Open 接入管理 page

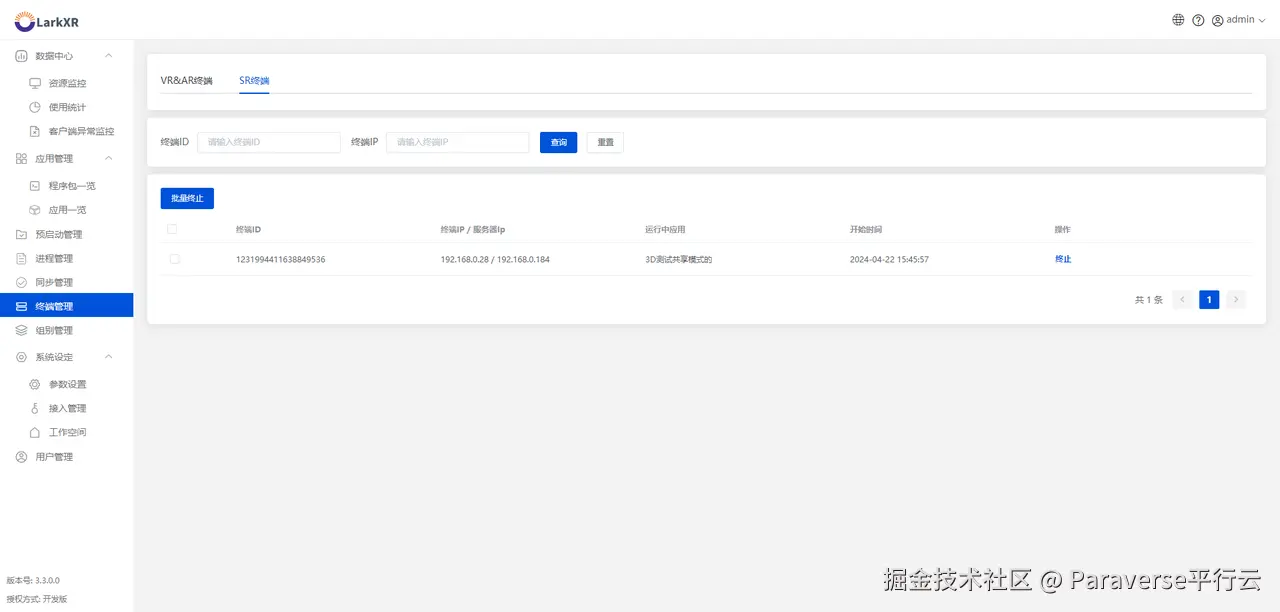(x=67, y=409)
